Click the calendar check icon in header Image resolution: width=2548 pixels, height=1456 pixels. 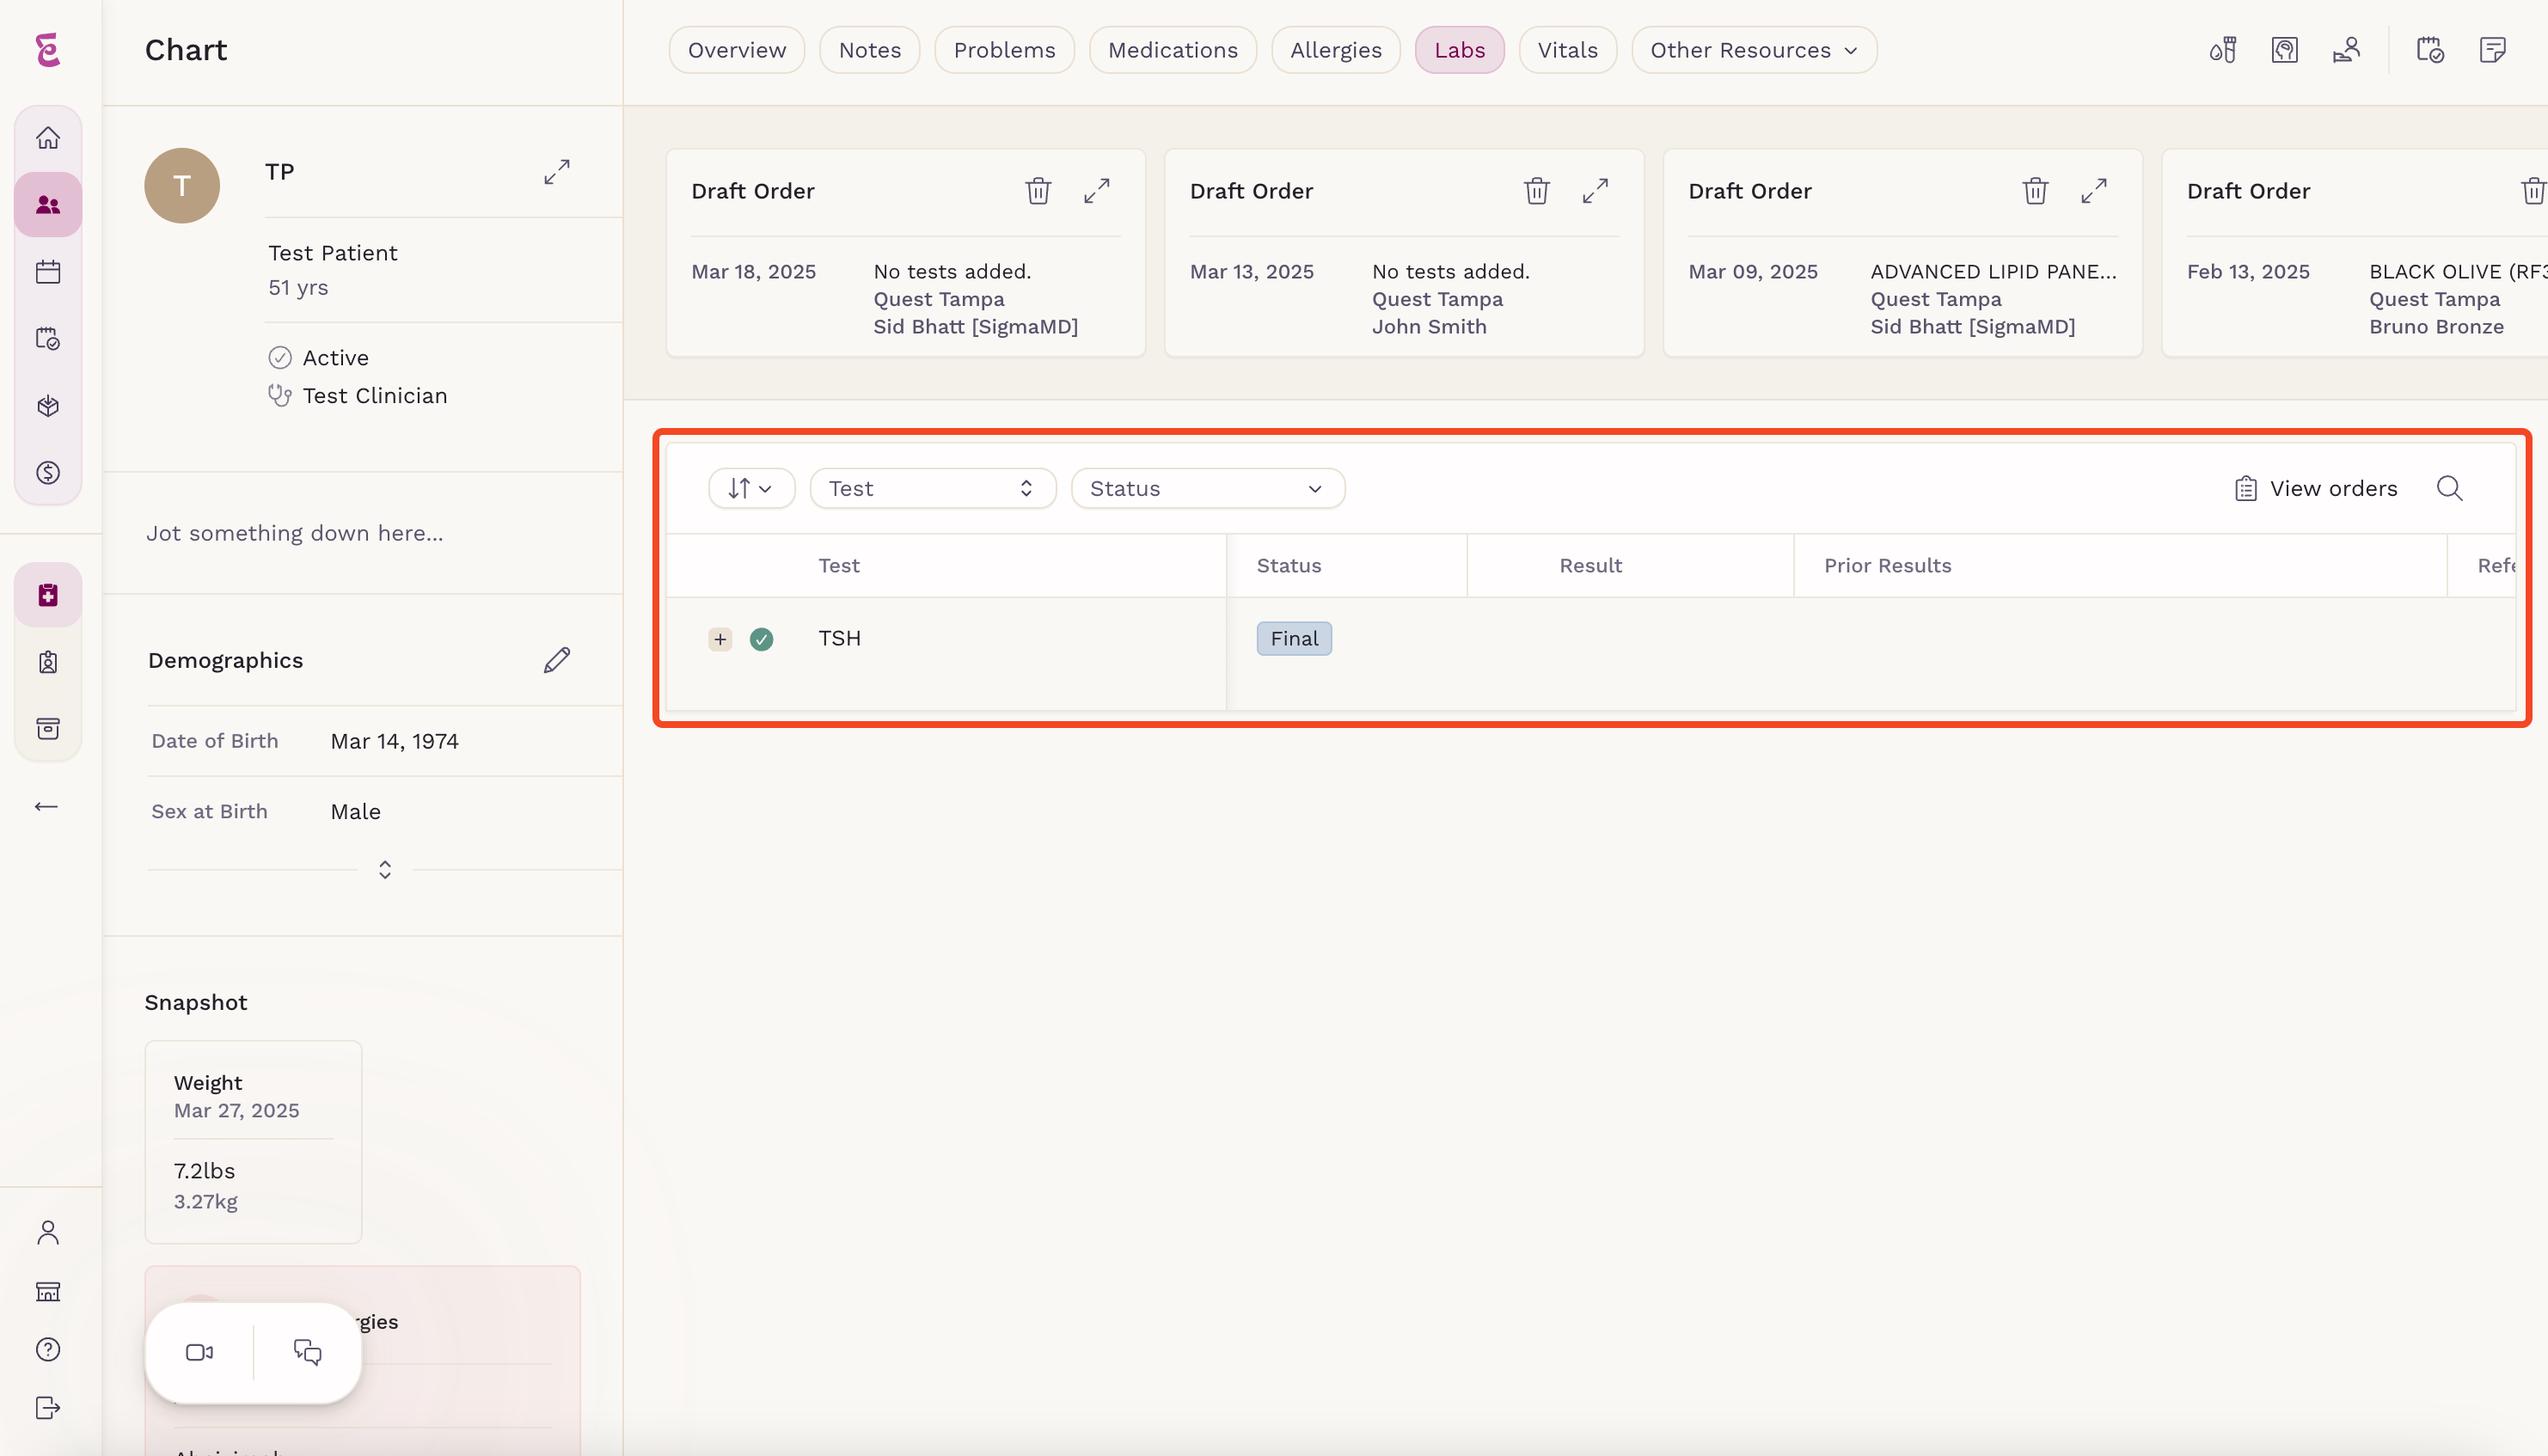click(x=2430, y=50)
